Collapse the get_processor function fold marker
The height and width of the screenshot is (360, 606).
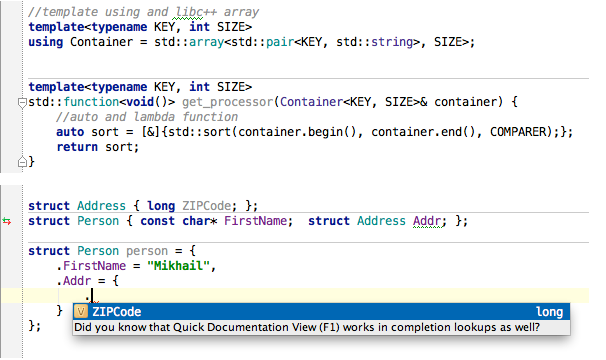[x=22, y=103]
